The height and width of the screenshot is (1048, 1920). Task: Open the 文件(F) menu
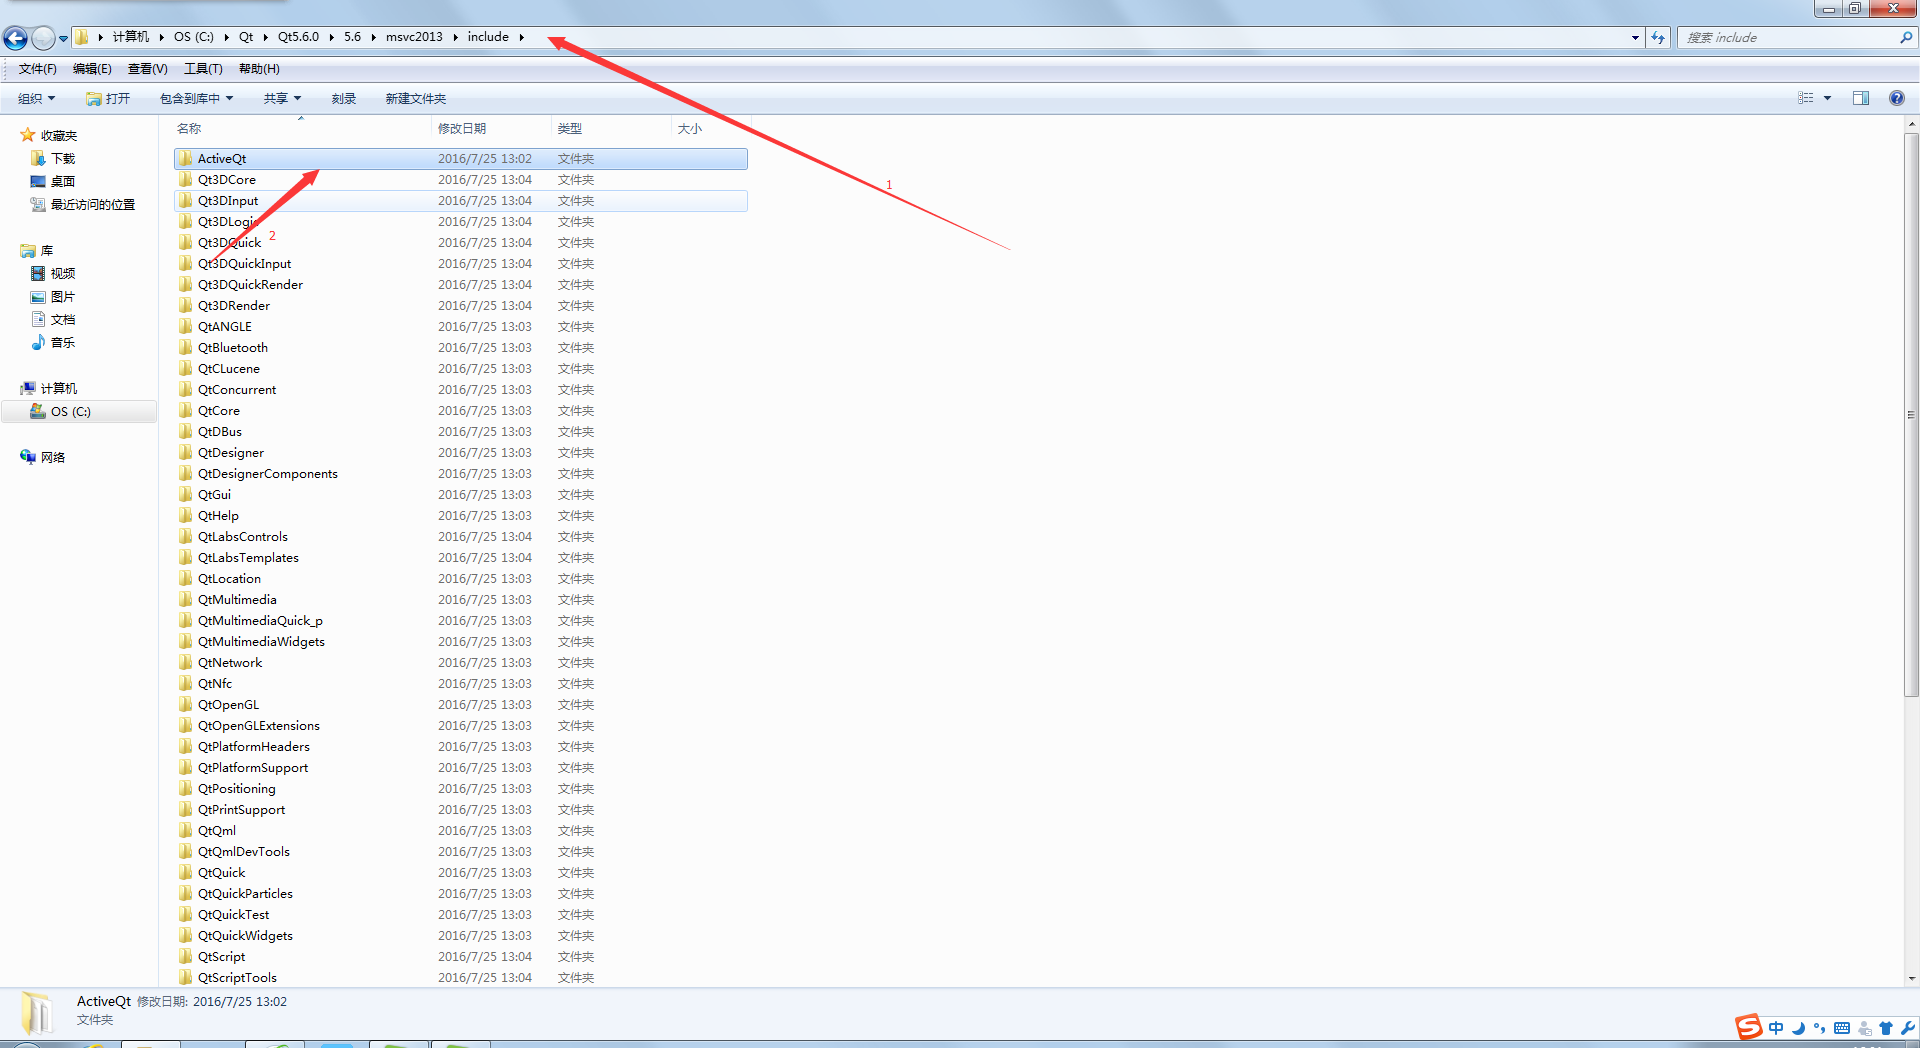click(38, 69)
